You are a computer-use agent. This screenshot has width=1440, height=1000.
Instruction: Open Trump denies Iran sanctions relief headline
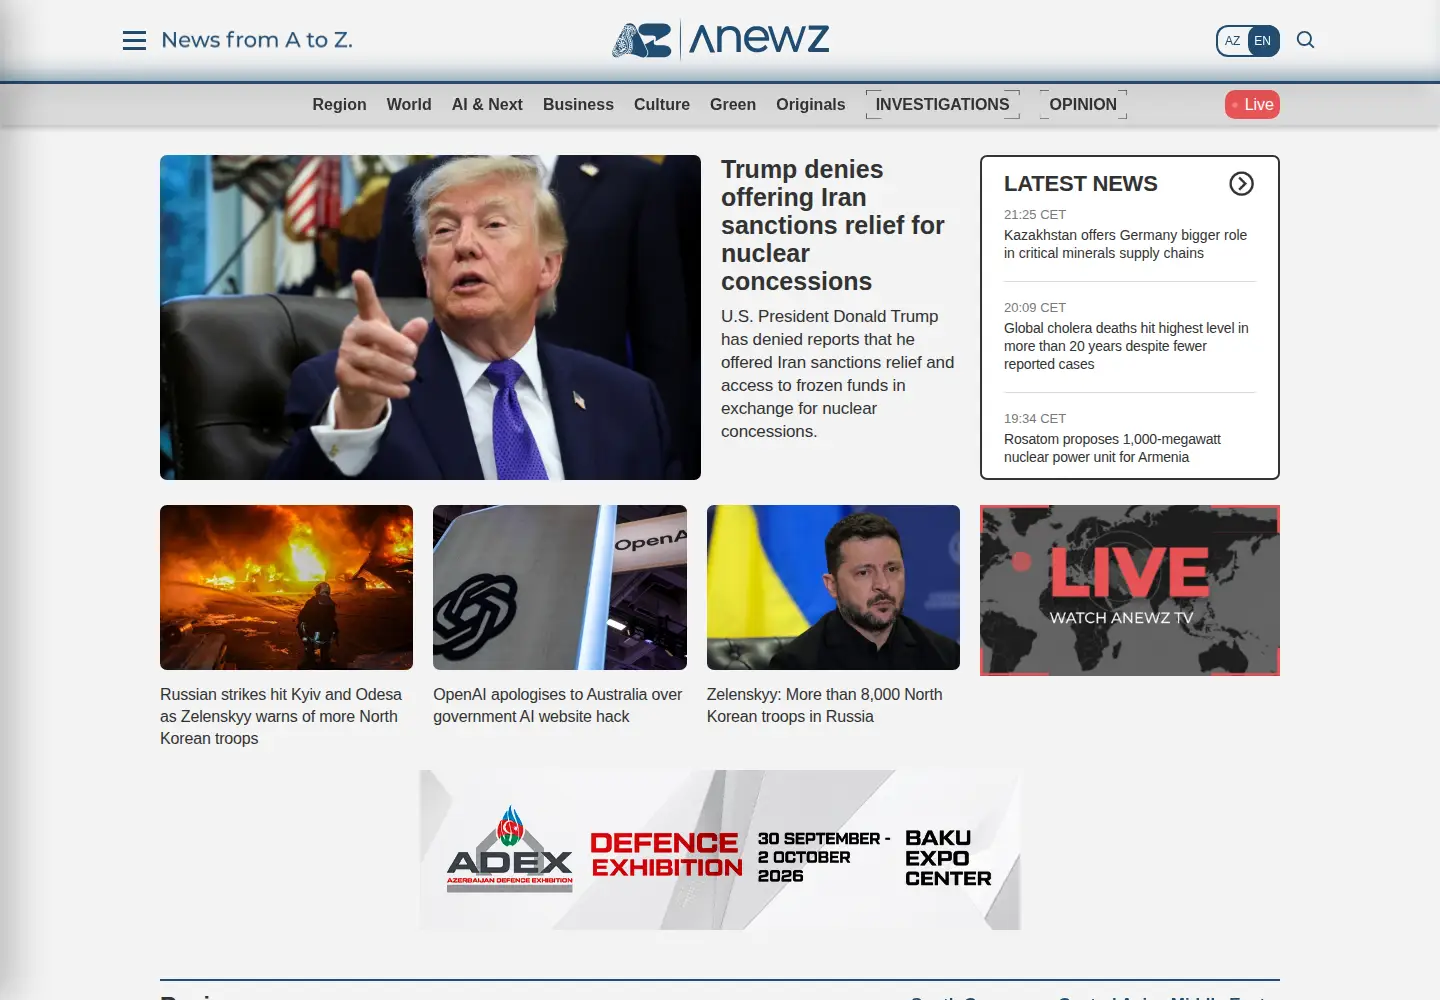pyautogui.click(x=832, y=225)
